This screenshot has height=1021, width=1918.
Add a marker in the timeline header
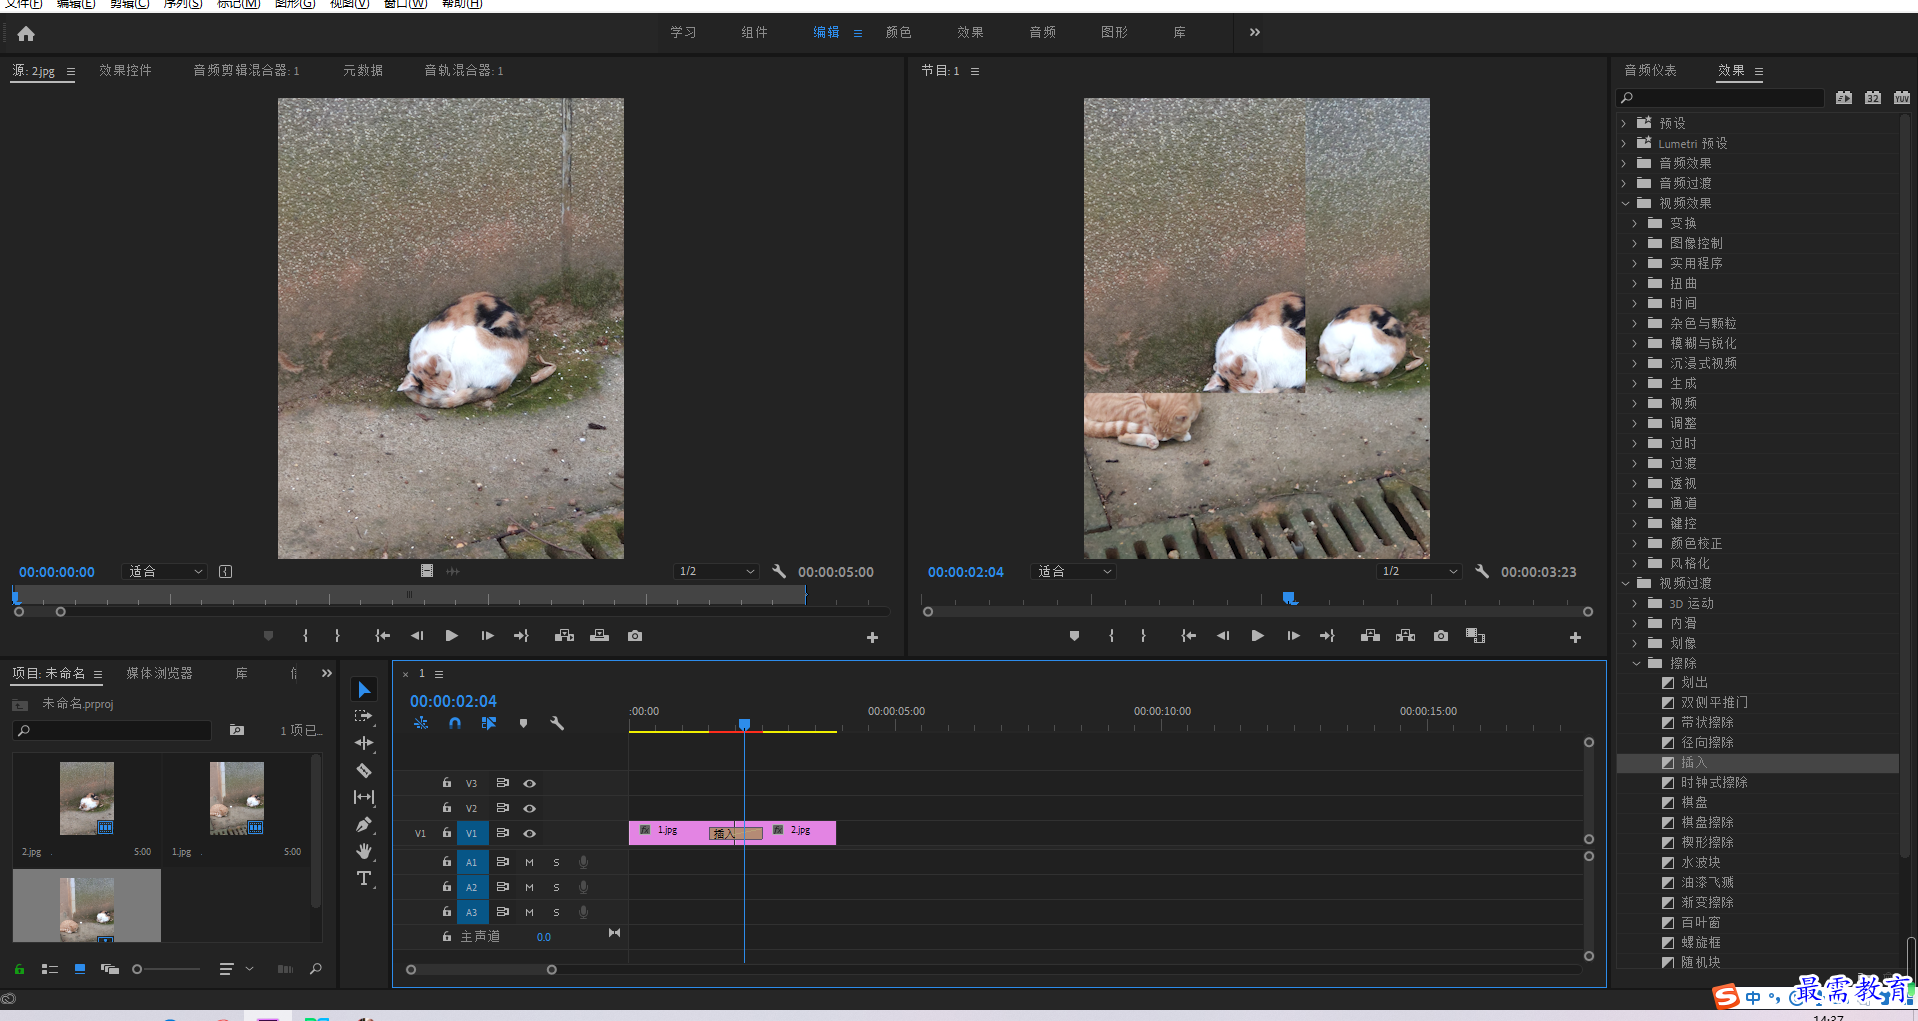click(523, 723)
